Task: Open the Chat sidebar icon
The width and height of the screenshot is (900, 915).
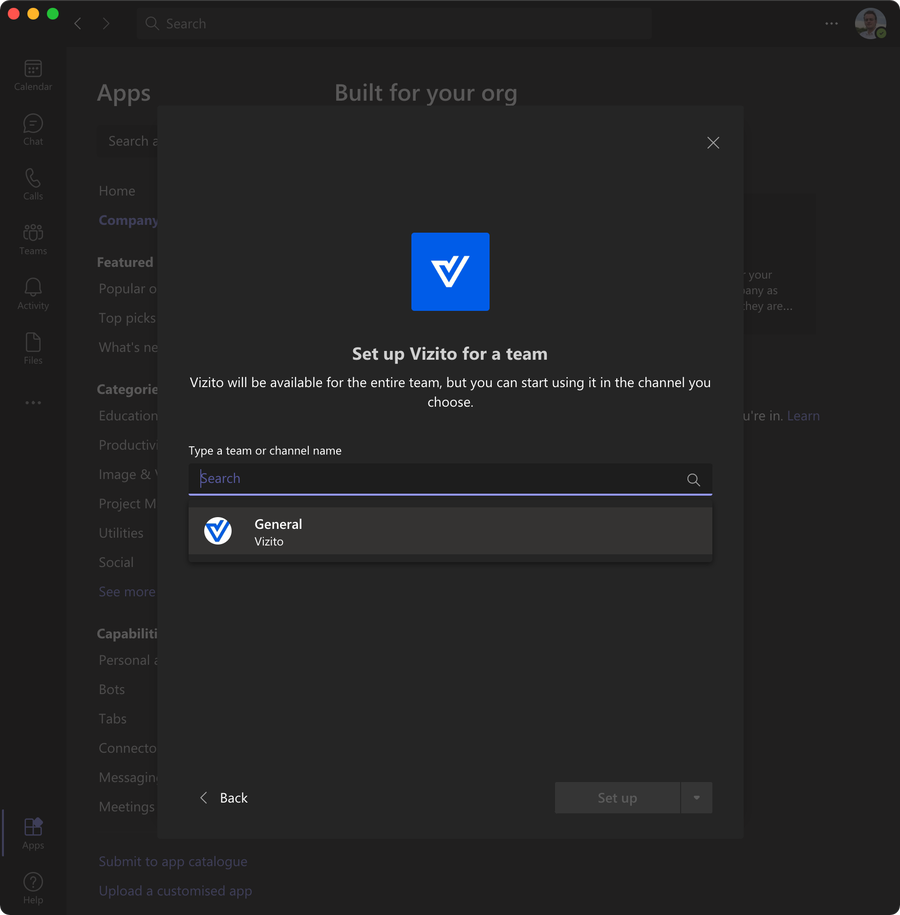Action: (33, 129)
